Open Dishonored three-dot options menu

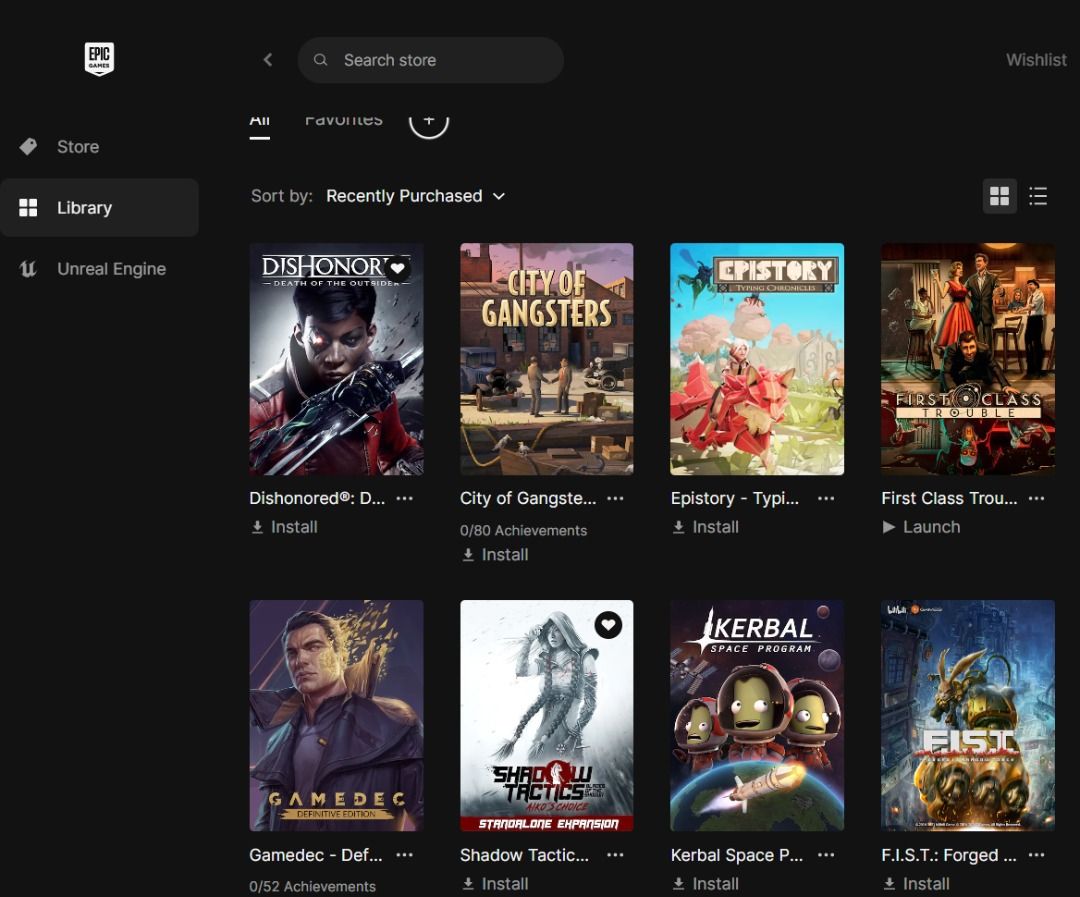[x=405, y=498]
